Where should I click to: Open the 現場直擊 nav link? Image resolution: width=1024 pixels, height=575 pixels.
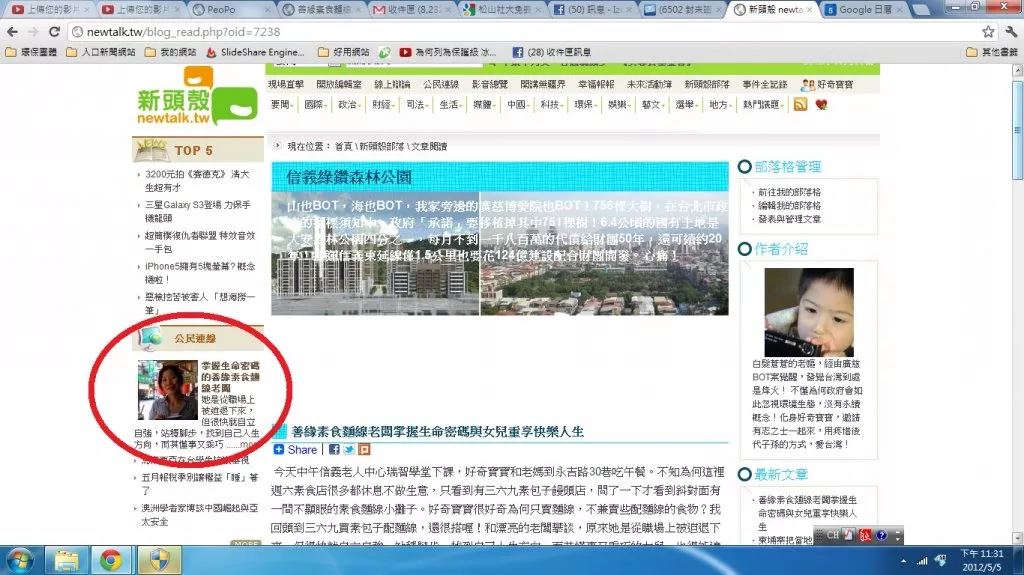pos(285,84)
